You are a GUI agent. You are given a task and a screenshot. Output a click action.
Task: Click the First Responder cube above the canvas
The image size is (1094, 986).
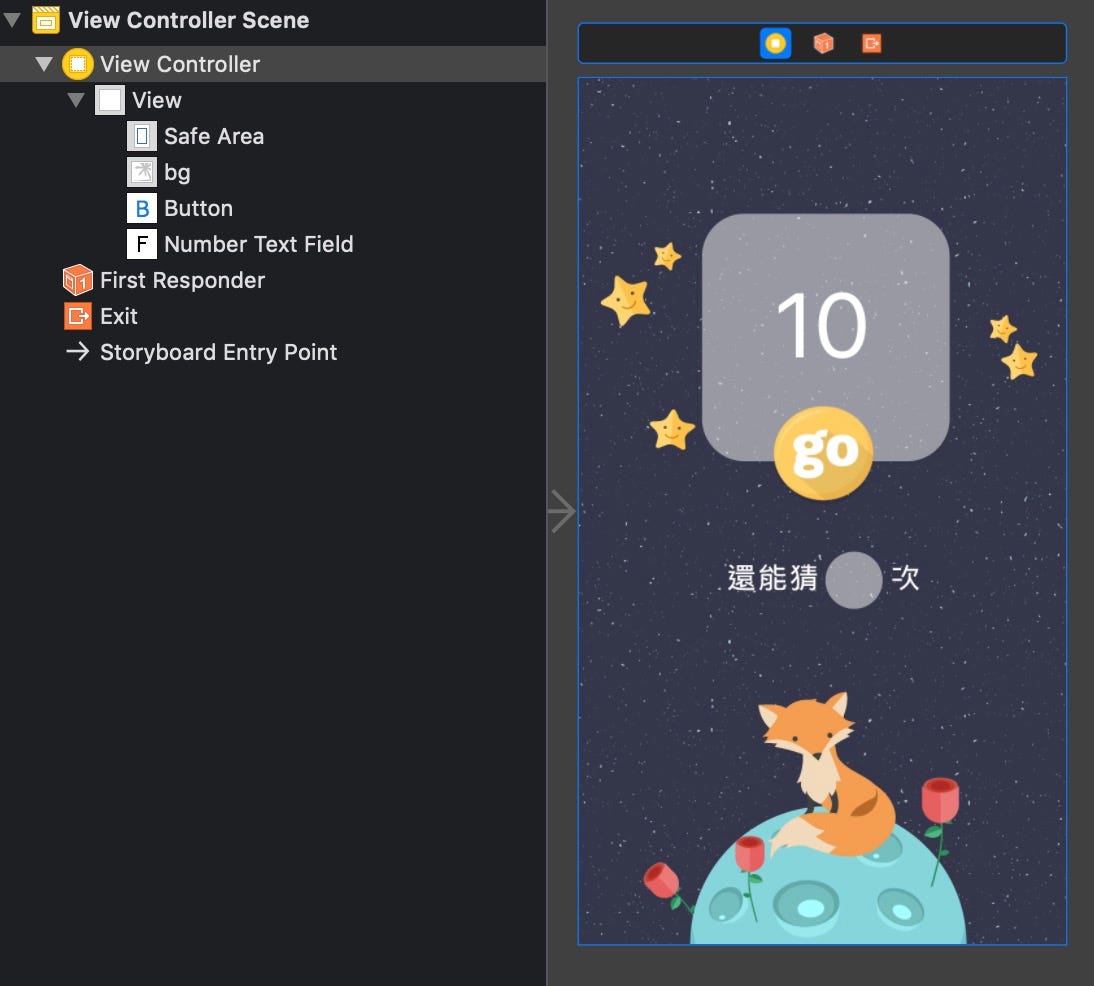pyautogui.click(x=821, y=43)
